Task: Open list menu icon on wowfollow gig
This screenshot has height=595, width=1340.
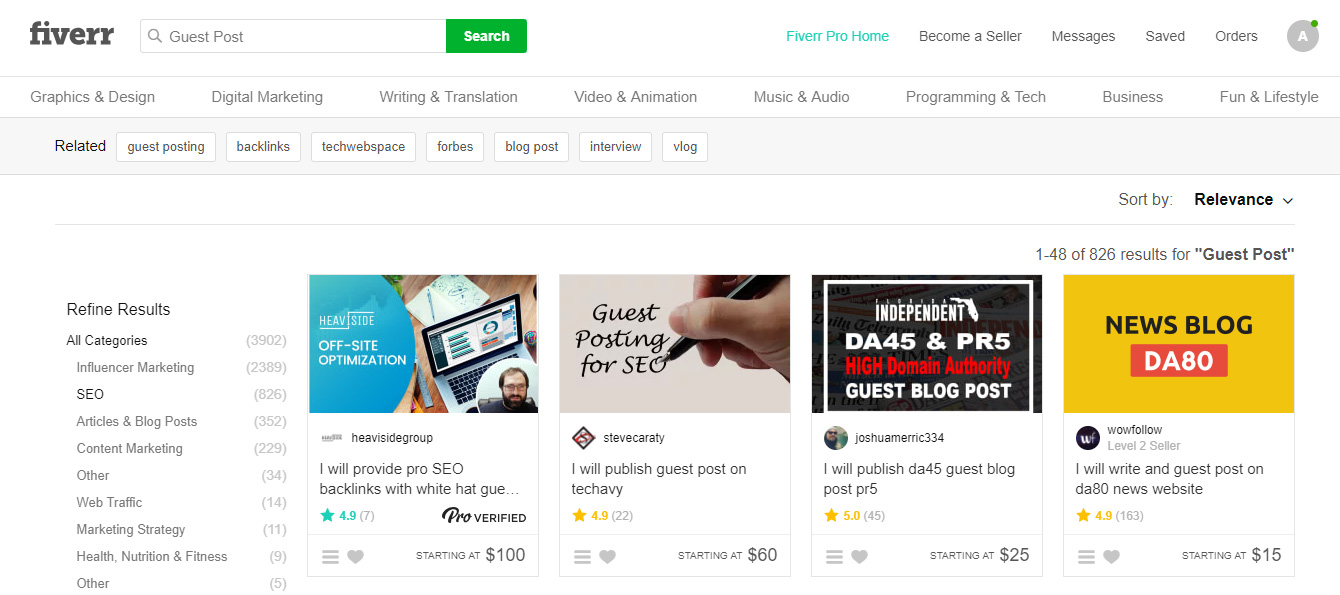Action: [1086, 557]
